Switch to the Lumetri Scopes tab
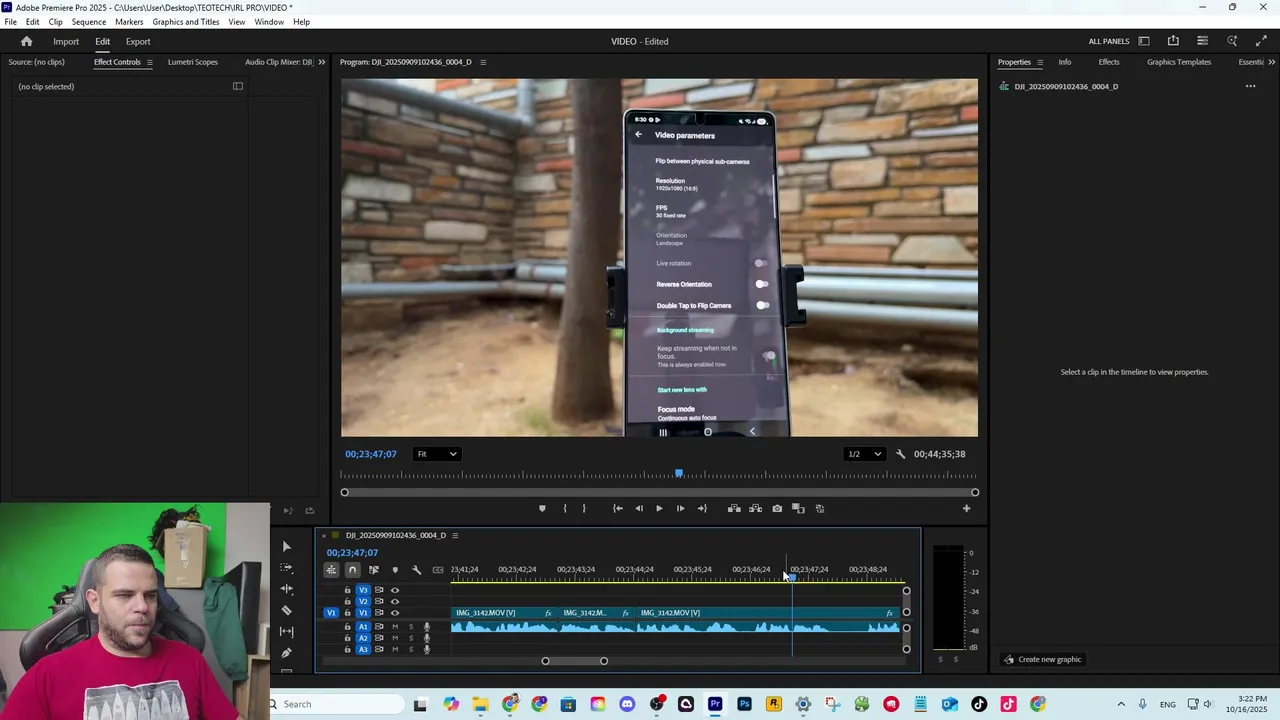This screenshot has width=1280, height=720. point(192,62)
